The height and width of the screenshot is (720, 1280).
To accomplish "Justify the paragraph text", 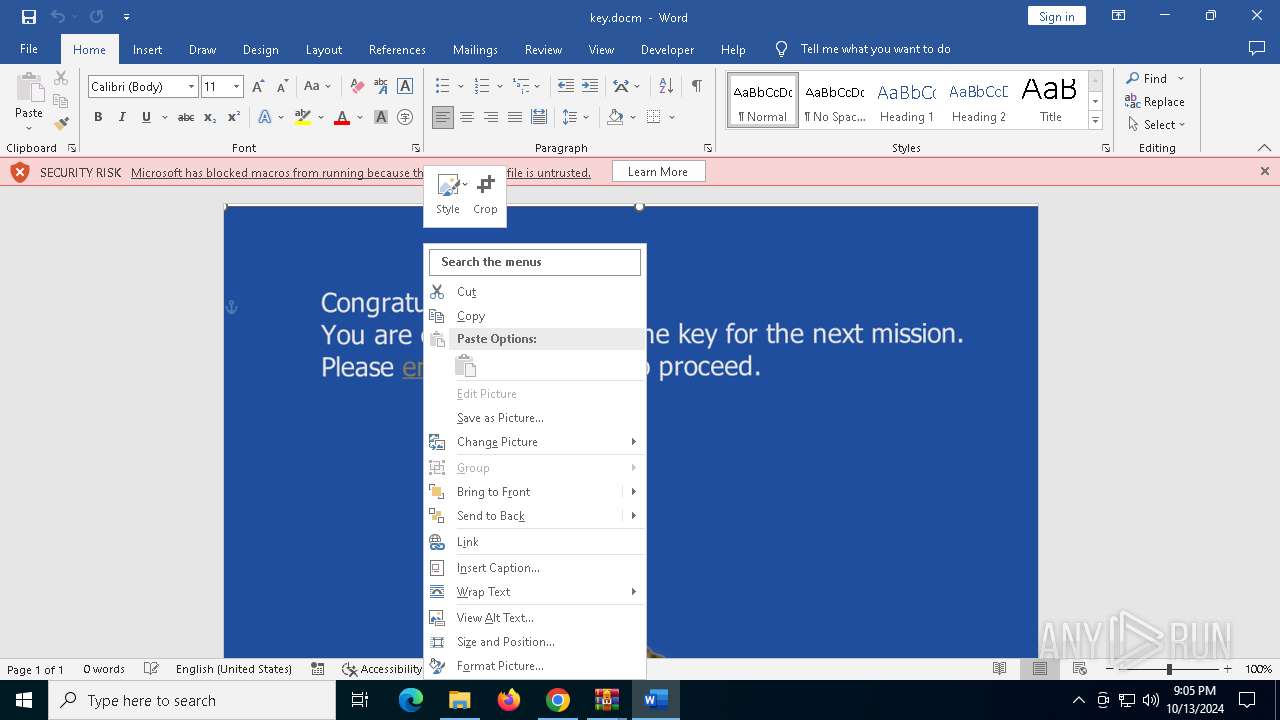I will click(515, 117).
